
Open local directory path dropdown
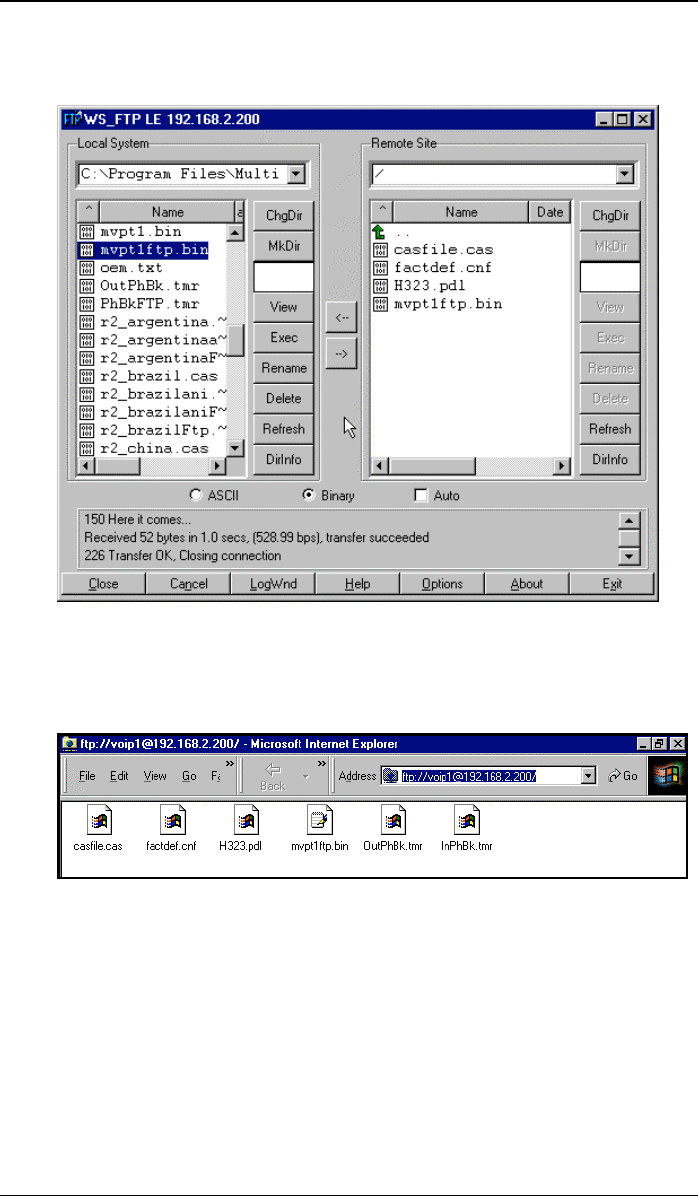coord(296,175)
